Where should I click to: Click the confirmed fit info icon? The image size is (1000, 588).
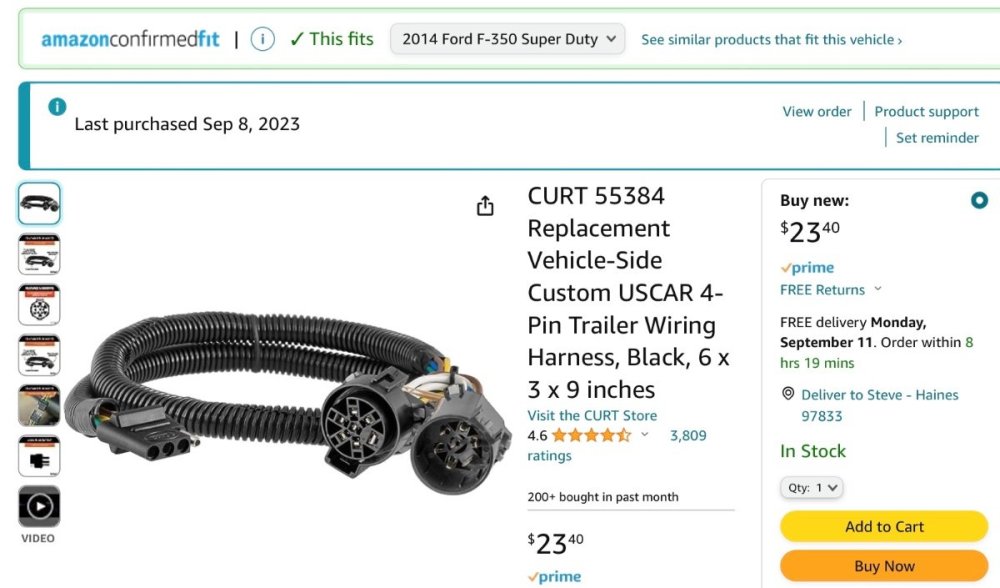pos(262,39)
